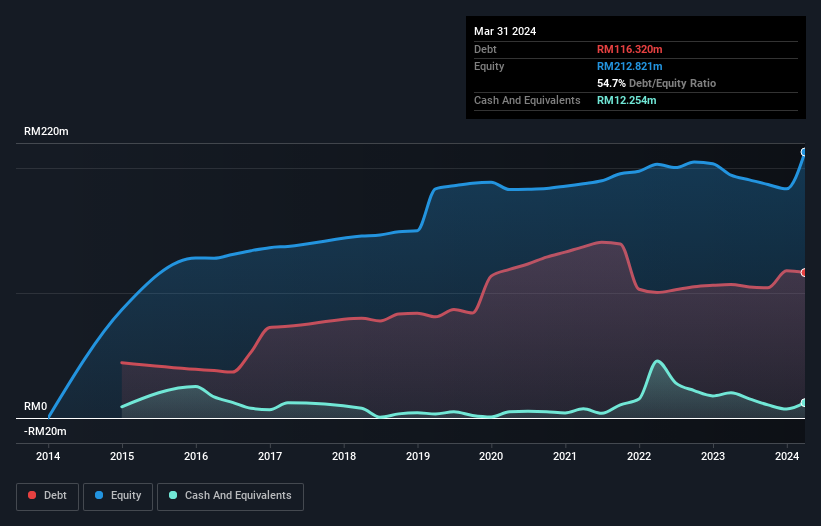Click the 2024 x-axis label
Viewport: 821px width, 526px height.
787,456
